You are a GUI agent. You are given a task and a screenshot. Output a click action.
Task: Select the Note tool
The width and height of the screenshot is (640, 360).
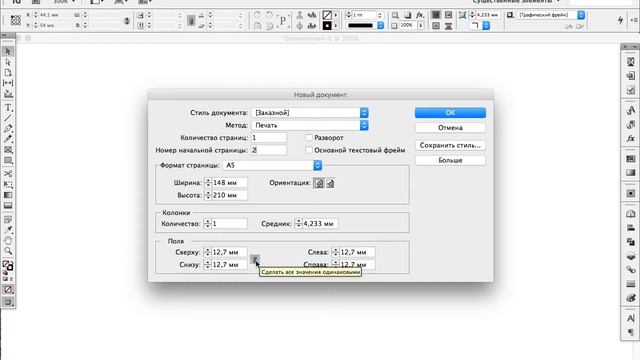[x=8, y=220]
